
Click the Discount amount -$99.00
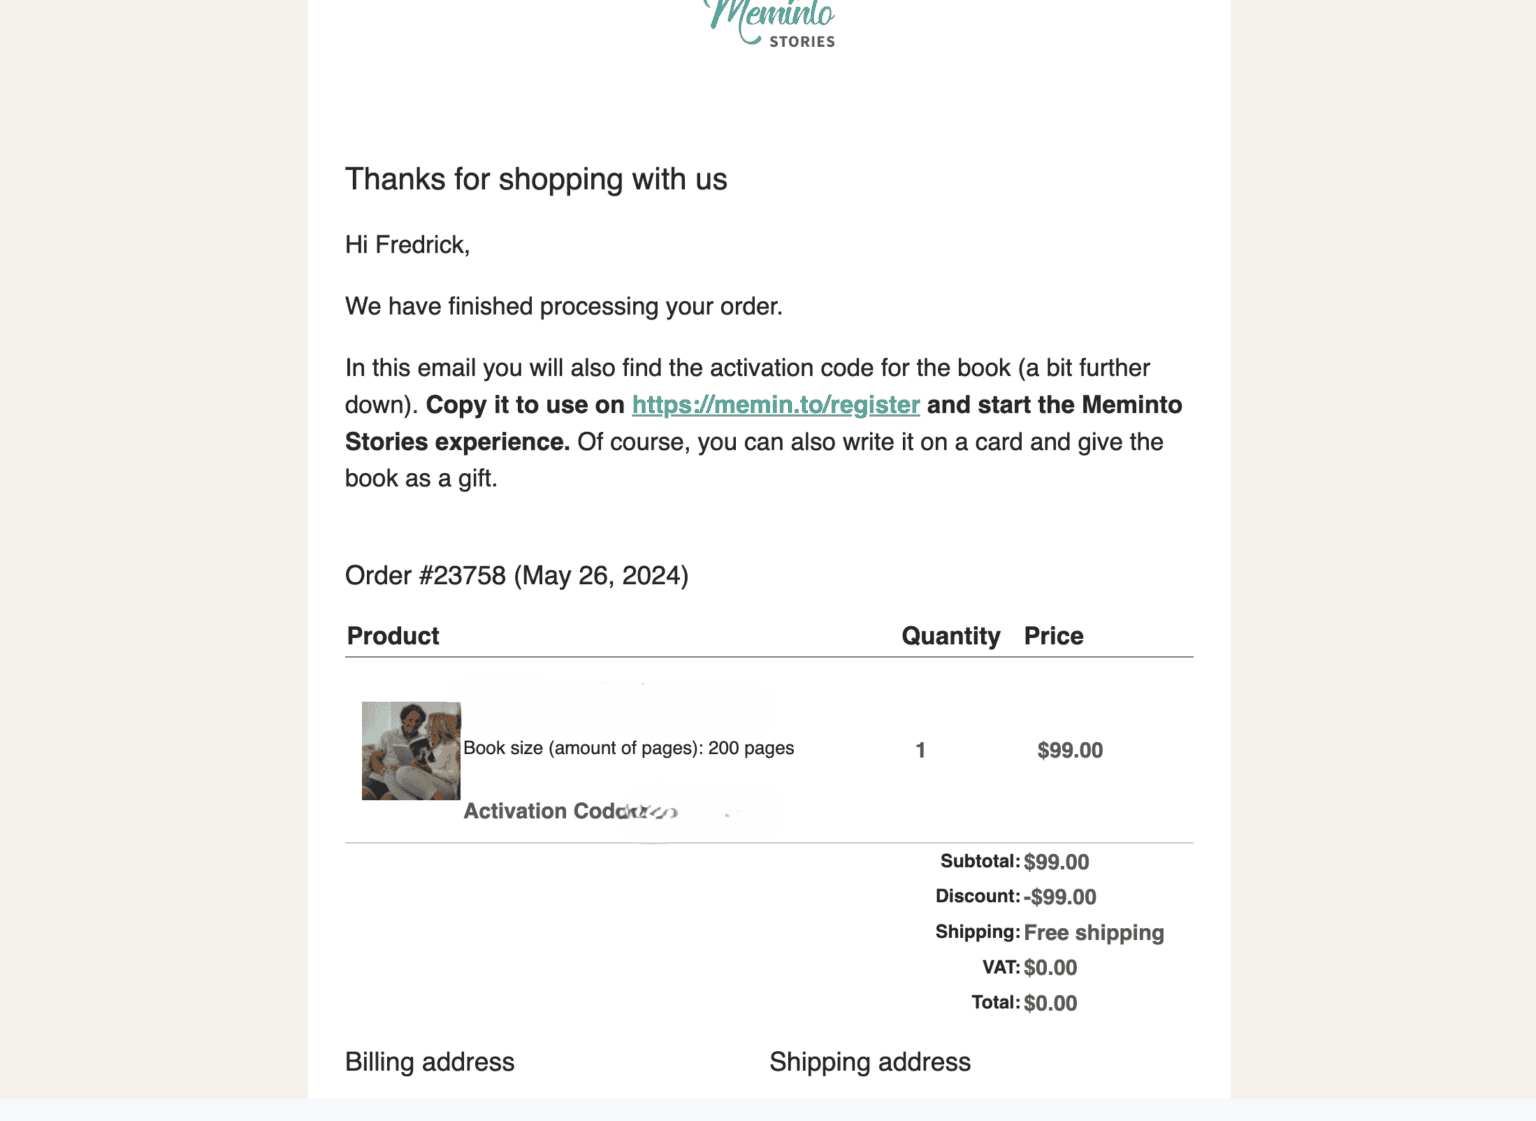1060,897
